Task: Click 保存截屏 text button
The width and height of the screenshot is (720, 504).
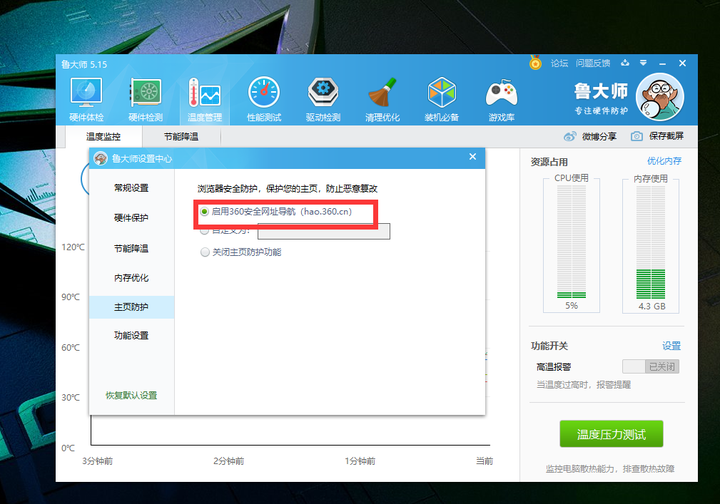Action: (666, 136)
